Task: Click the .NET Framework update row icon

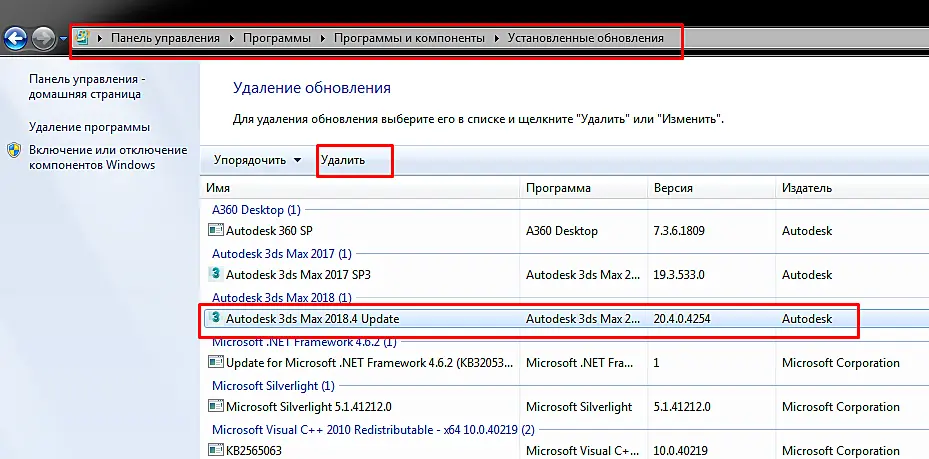Action: click(216, 362)
